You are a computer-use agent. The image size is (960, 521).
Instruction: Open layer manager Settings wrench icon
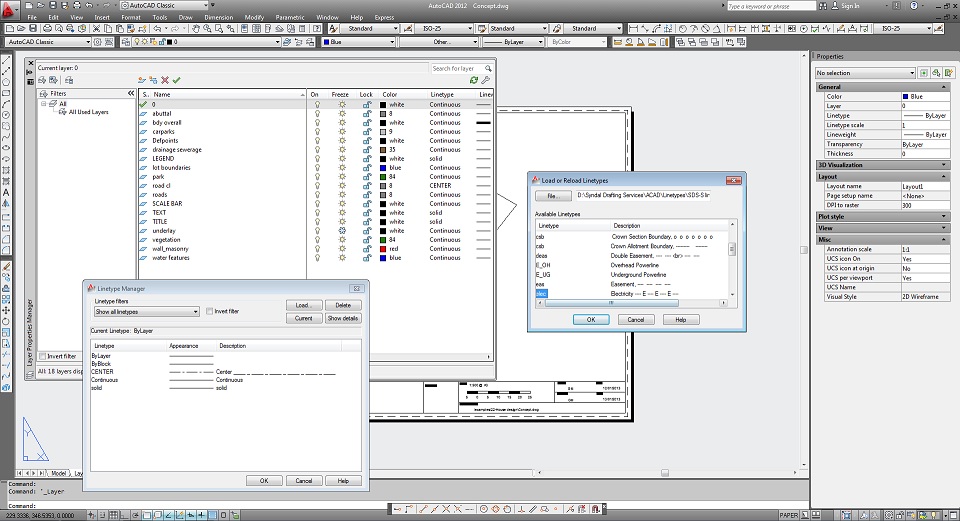click(x=486, y=80)
